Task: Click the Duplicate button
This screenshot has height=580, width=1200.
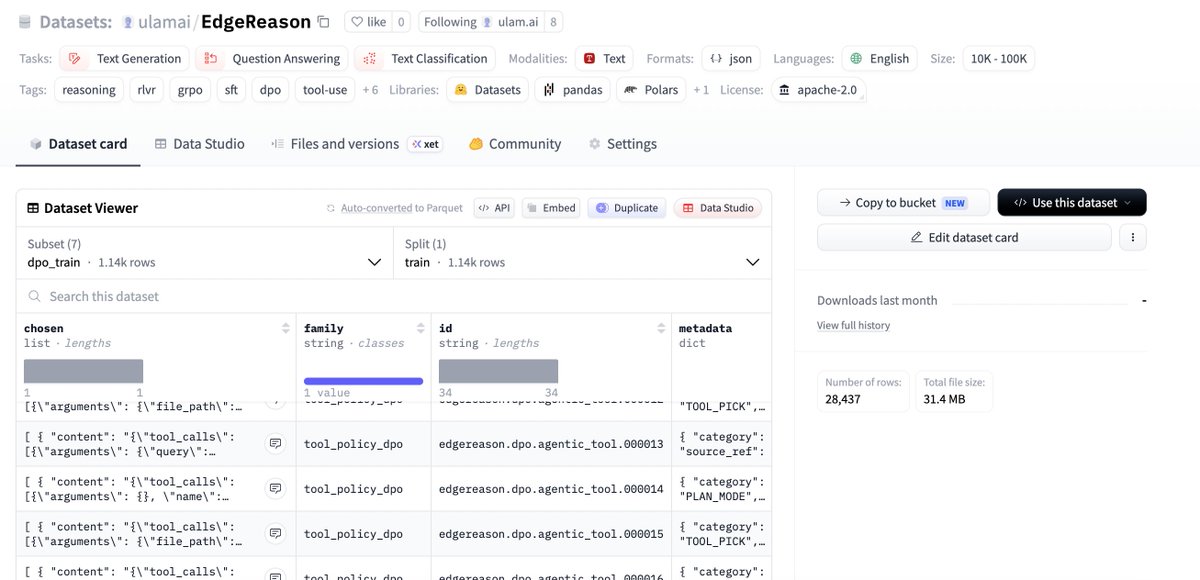Action: tap(627, 208)
